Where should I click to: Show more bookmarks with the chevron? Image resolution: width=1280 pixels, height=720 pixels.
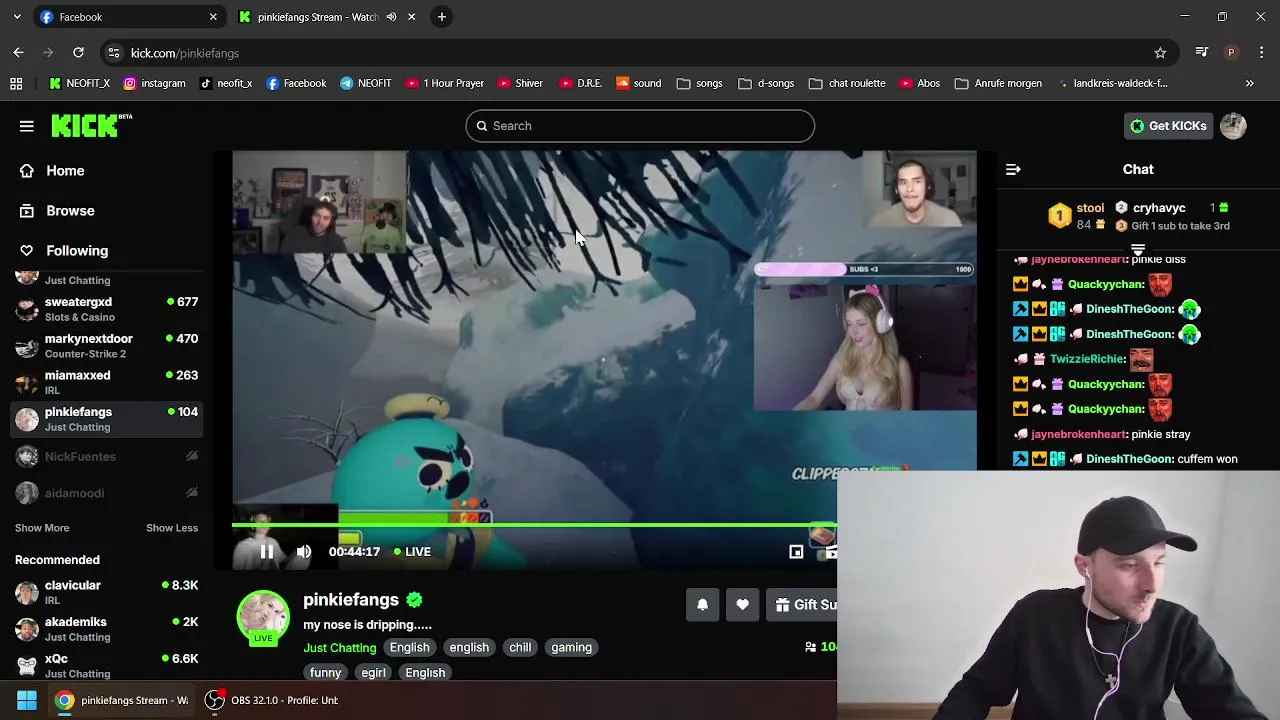(1250, 84)
